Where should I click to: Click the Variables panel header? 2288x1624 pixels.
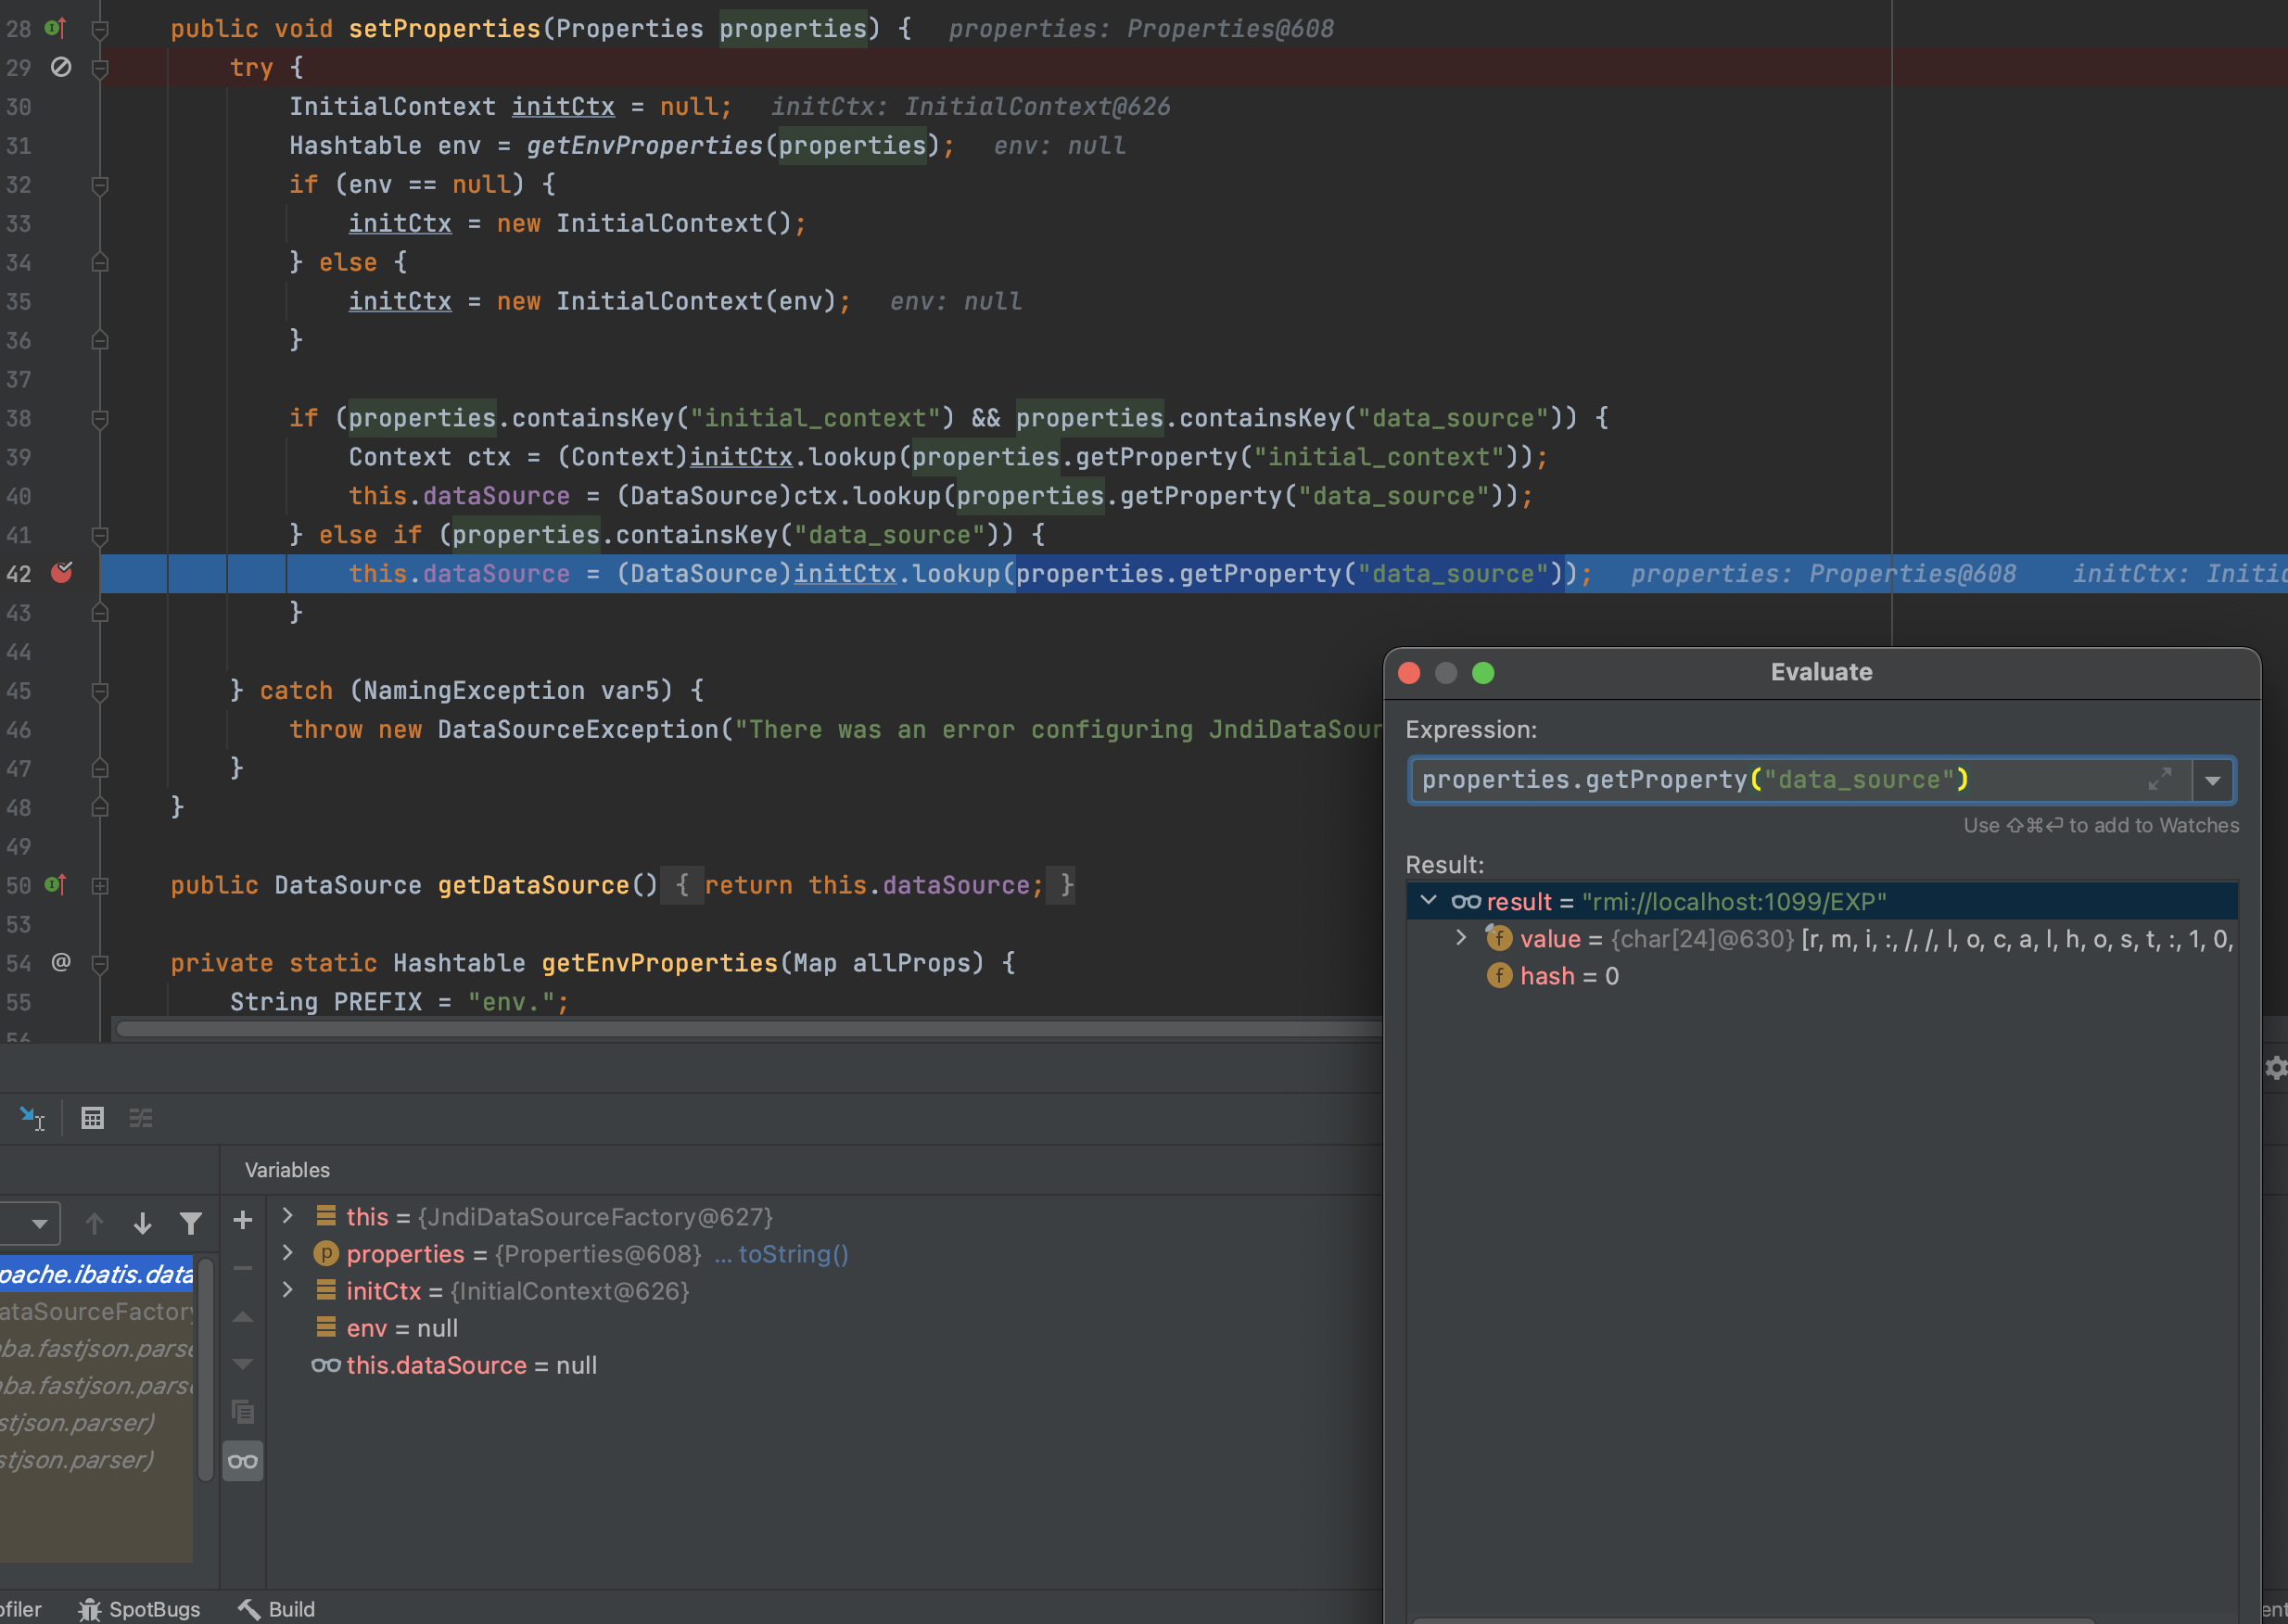[x=287, y=1170]
